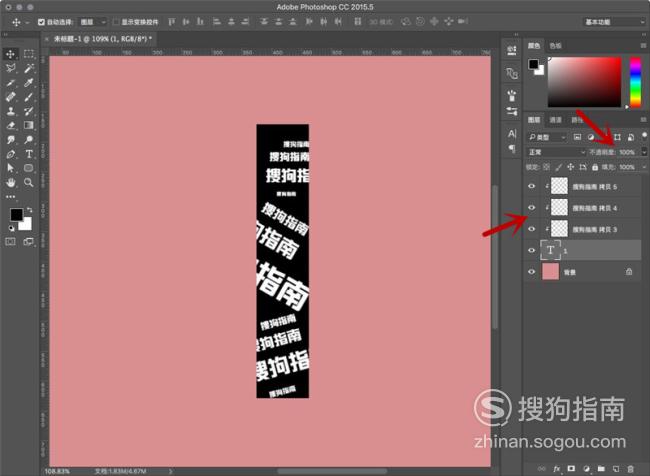
Task: Open the Color panel flyout menu
Action: [643, 46]
